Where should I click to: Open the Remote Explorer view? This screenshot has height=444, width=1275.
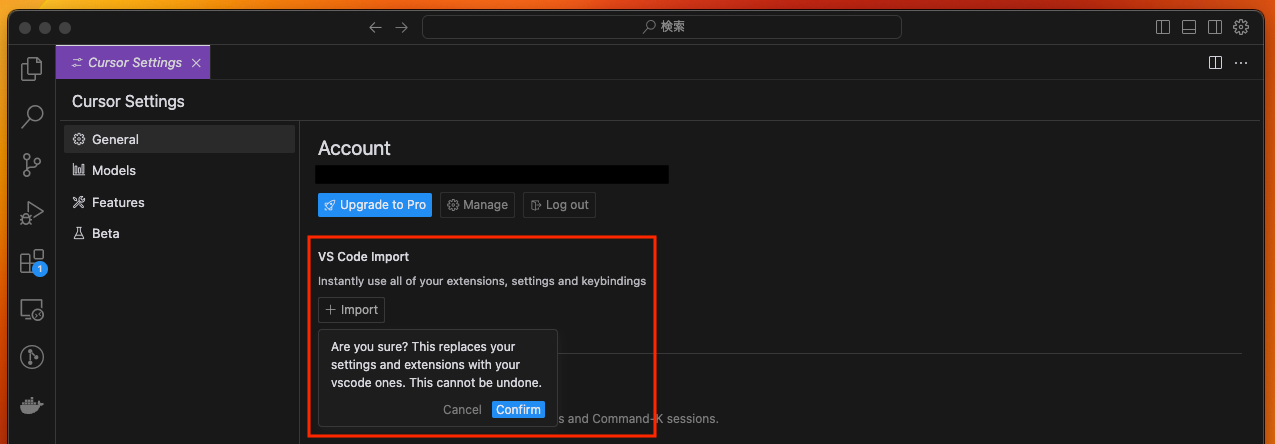pyautogui.click(x=32, y=310)
